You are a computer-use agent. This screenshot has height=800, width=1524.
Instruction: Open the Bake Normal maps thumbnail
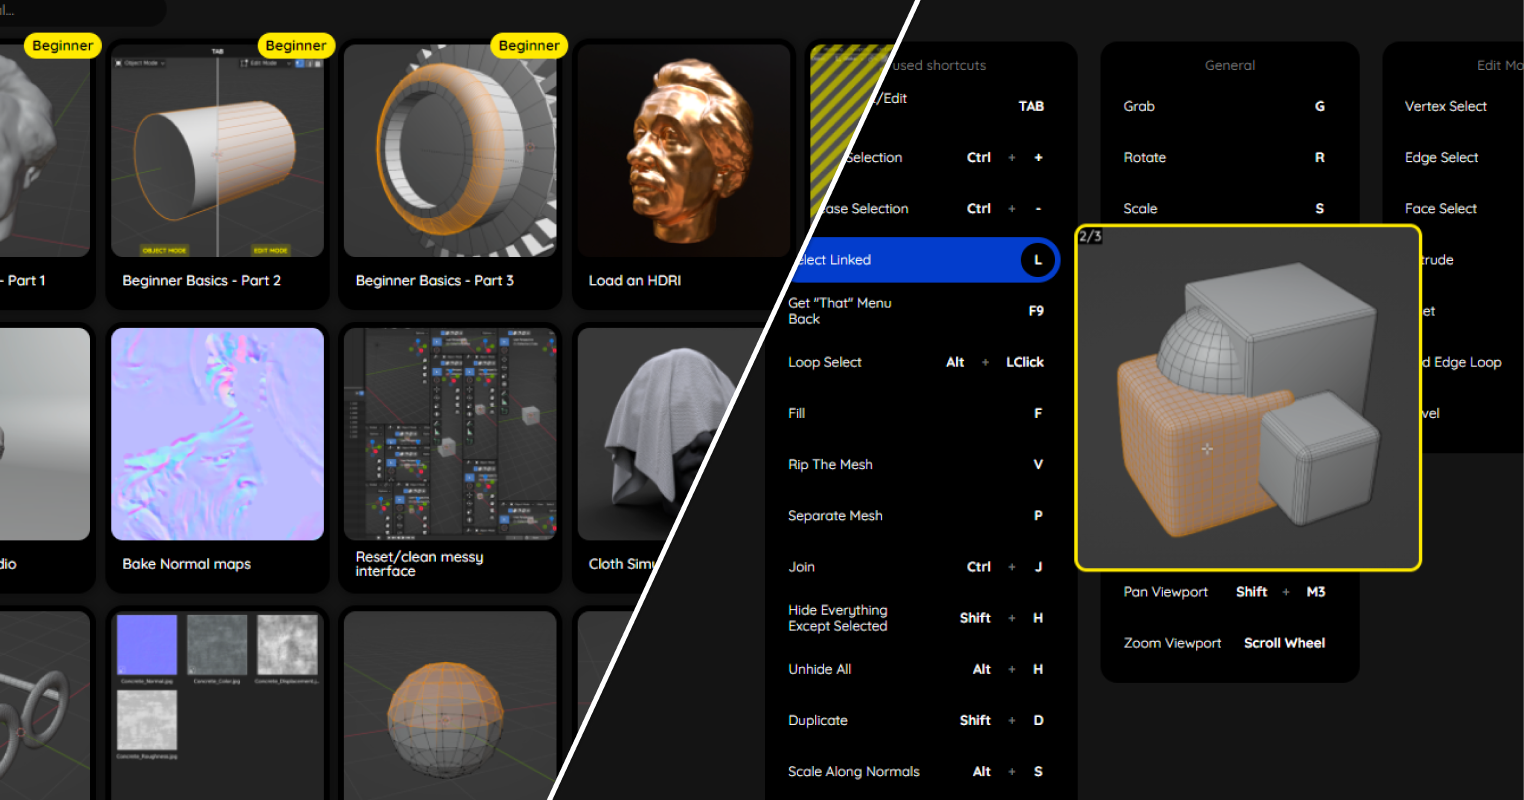coord(217,434)
